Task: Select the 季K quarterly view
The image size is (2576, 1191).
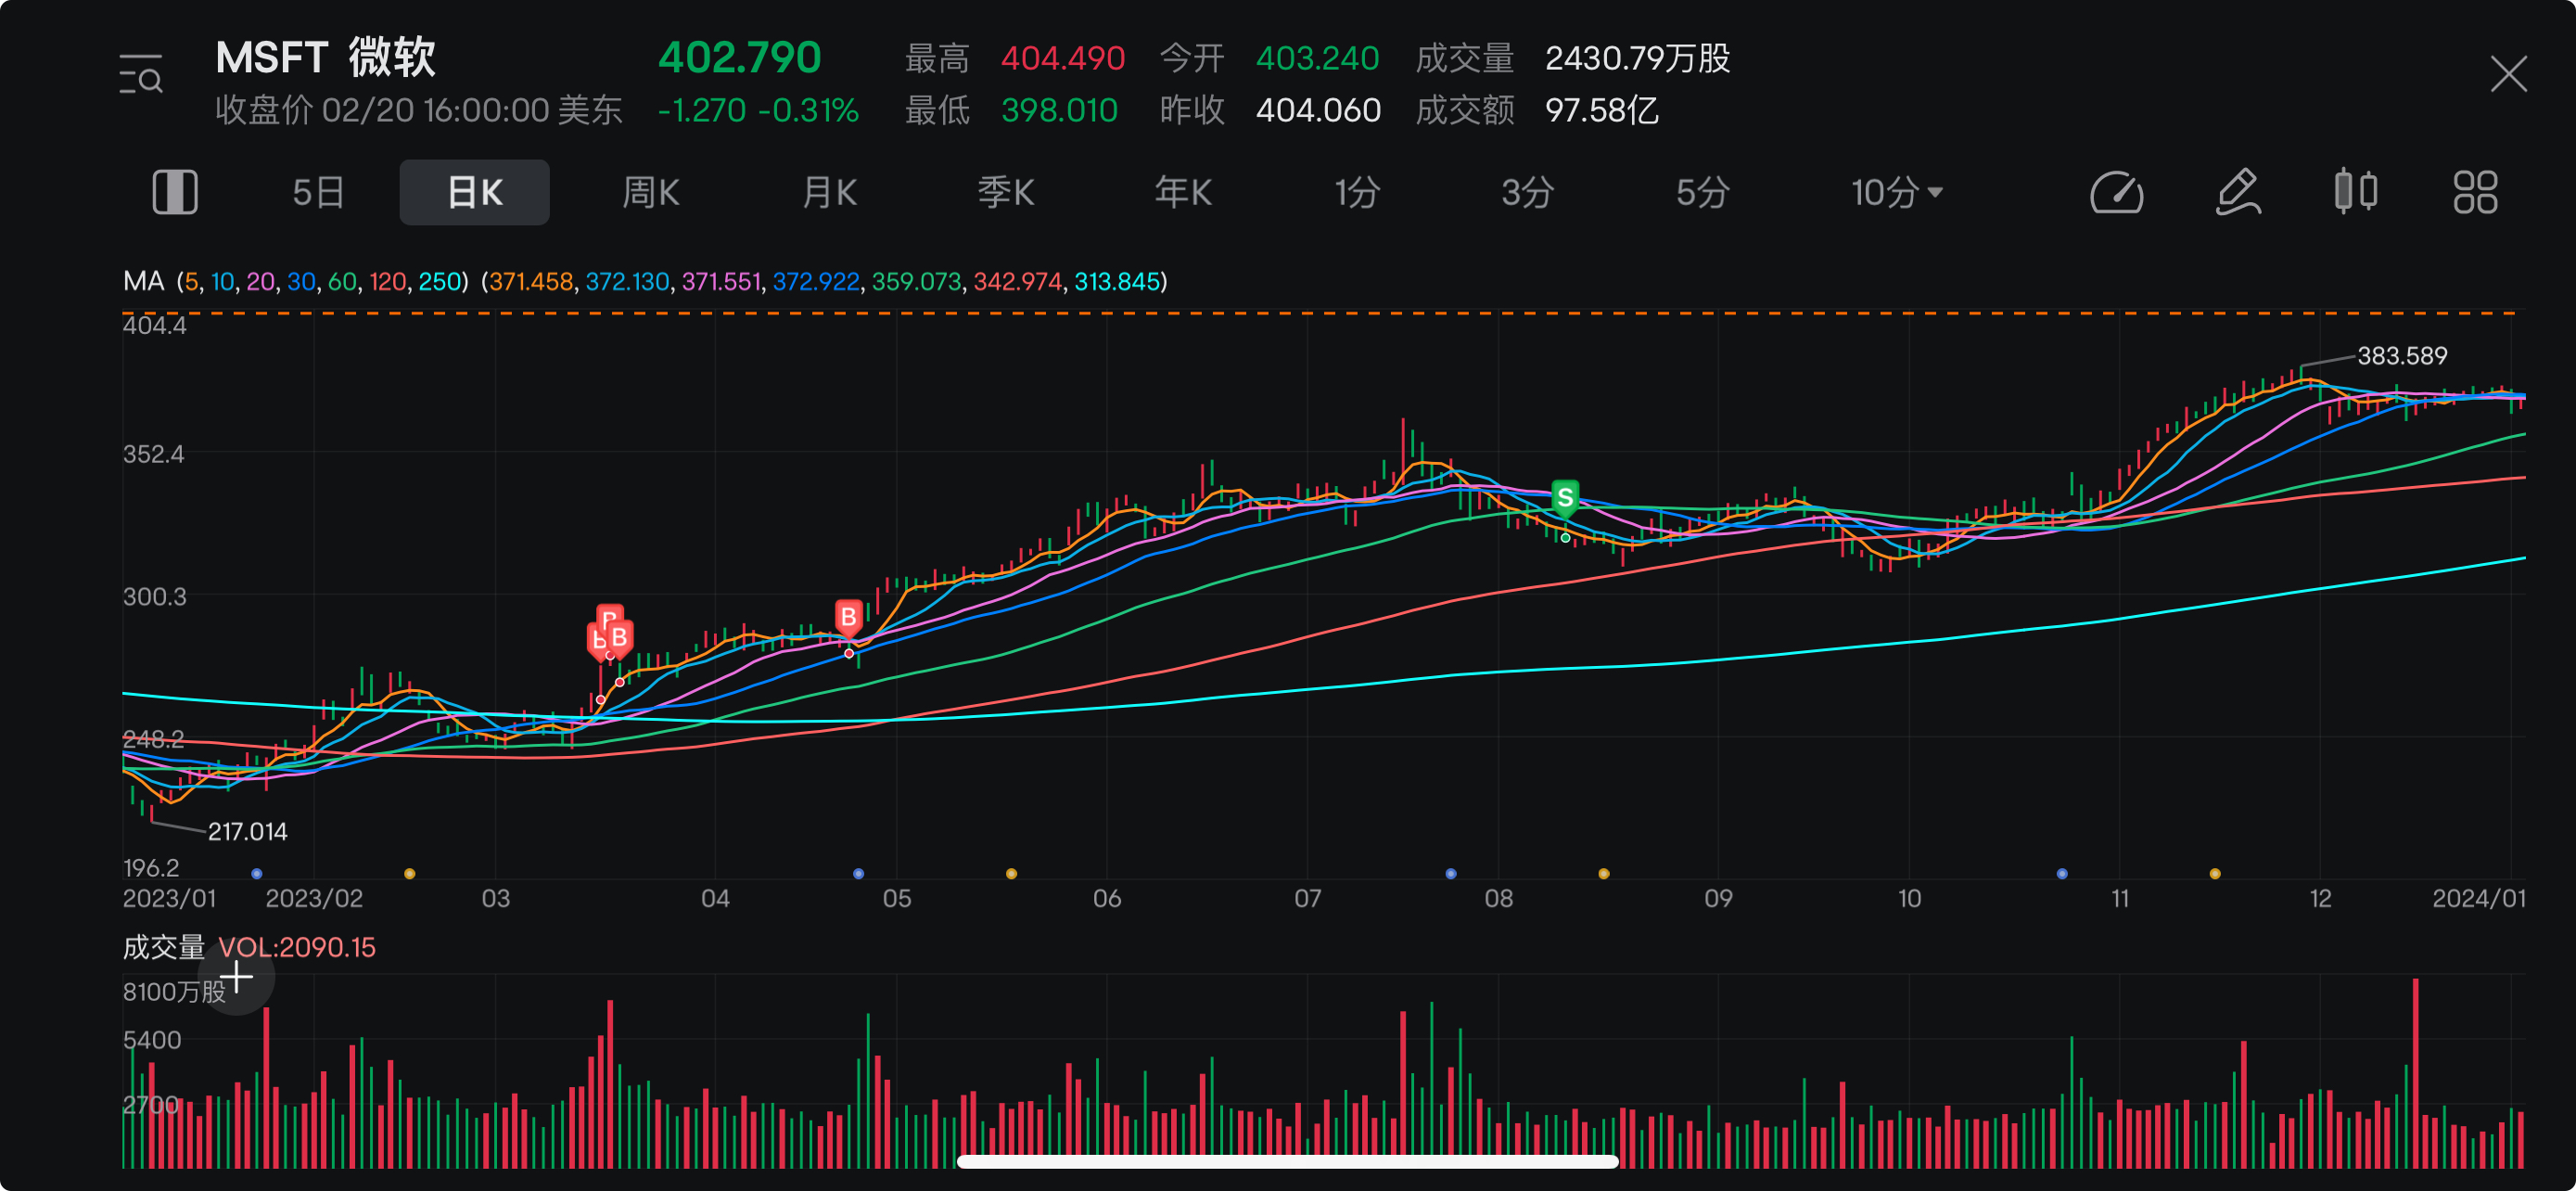Action: pyautogui.click(x=1005, y=192)
